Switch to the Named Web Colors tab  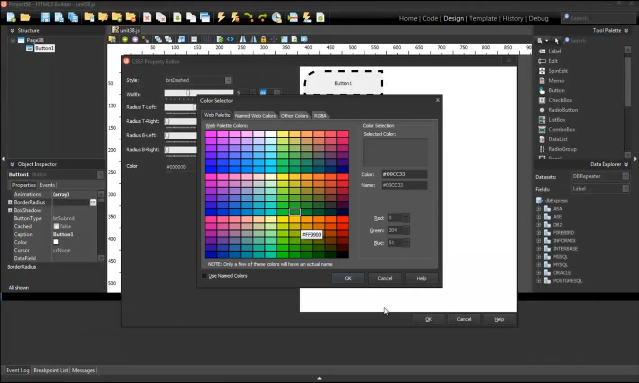pyautogui.click(x=255, y=116)
